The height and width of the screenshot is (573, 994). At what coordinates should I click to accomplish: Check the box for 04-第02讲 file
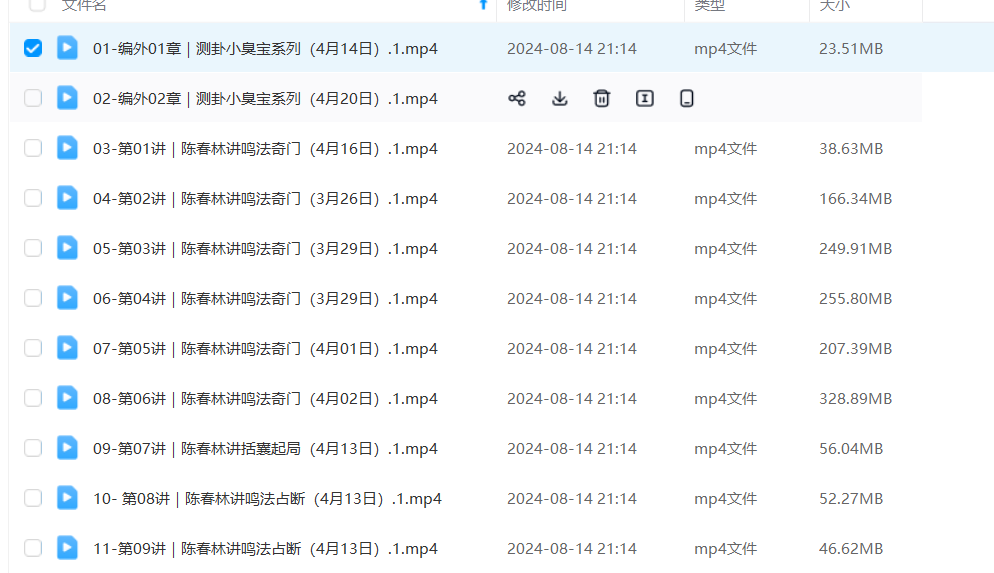coord(33,198)
